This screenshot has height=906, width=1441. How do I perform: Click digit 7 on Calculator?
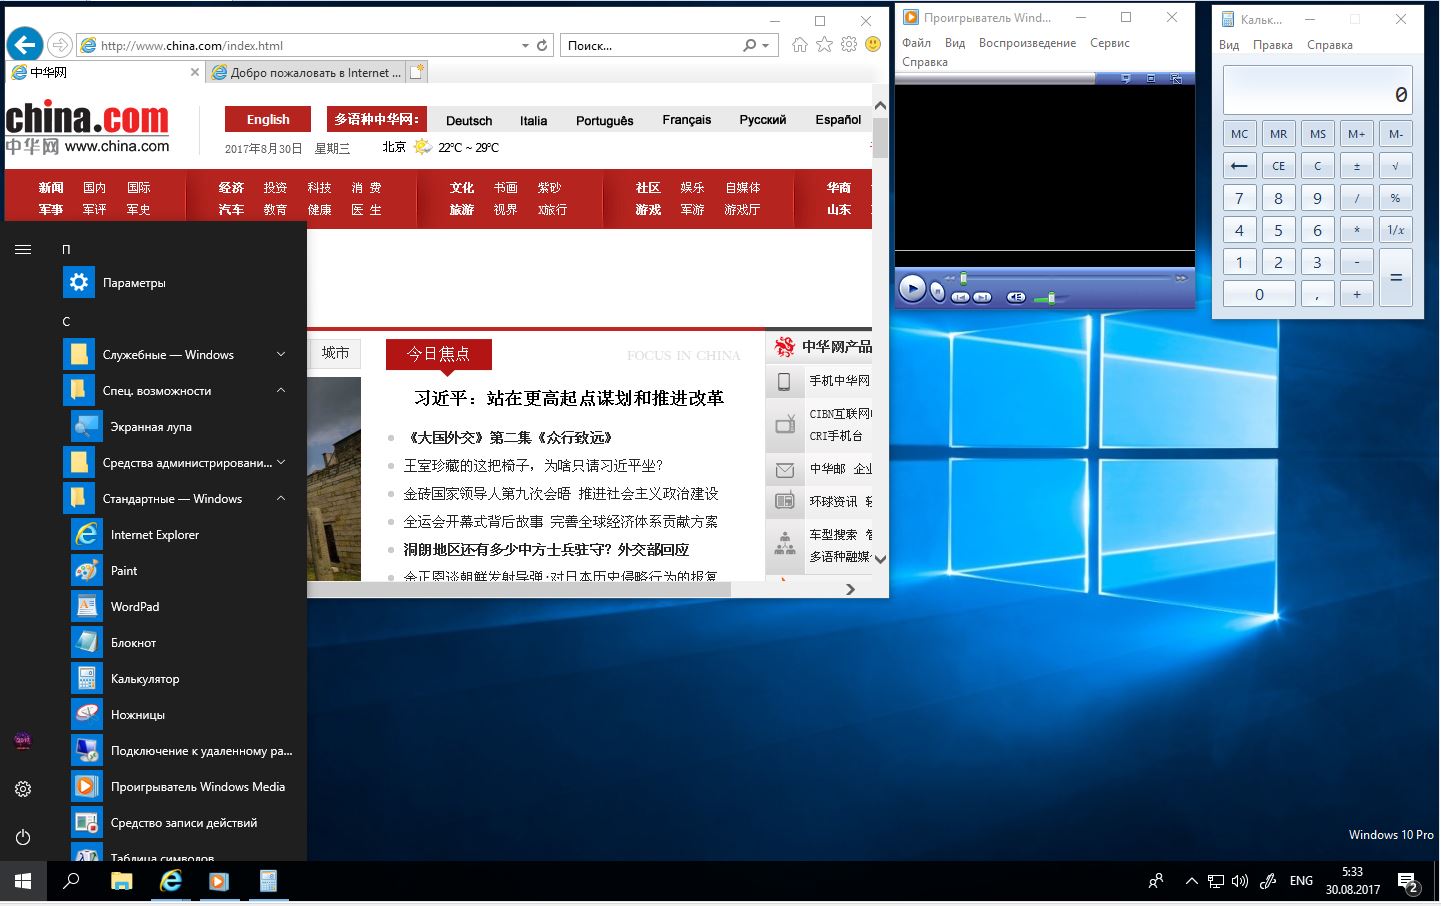1239,198
